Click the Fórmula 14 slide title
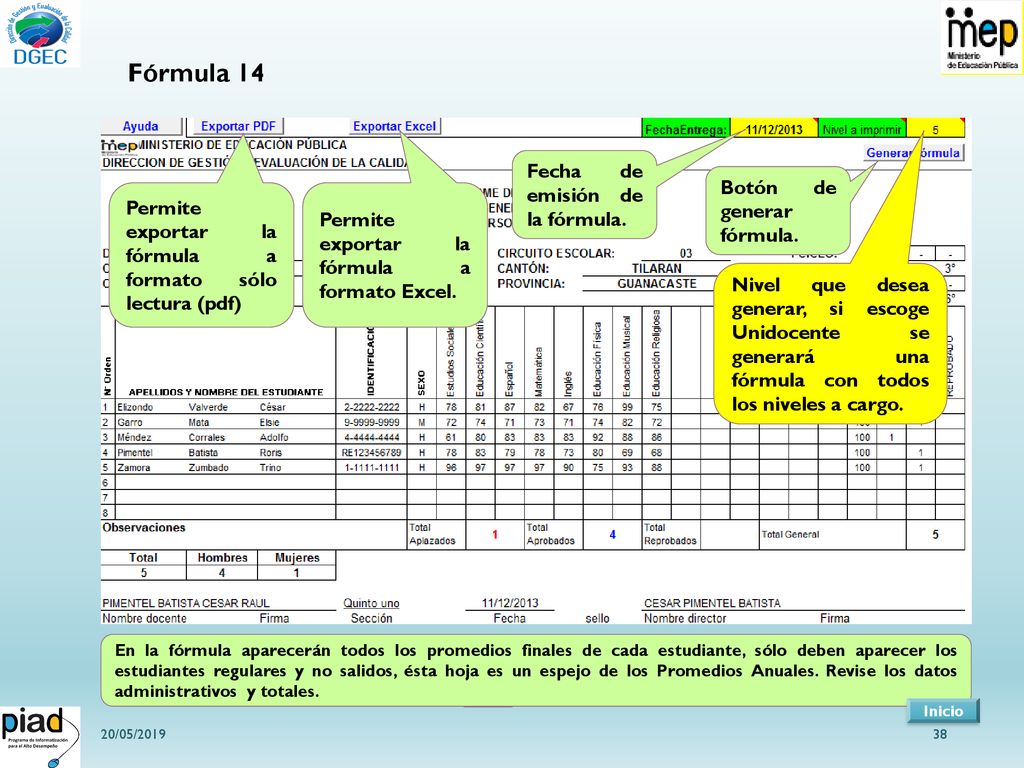 pos(196,72)
